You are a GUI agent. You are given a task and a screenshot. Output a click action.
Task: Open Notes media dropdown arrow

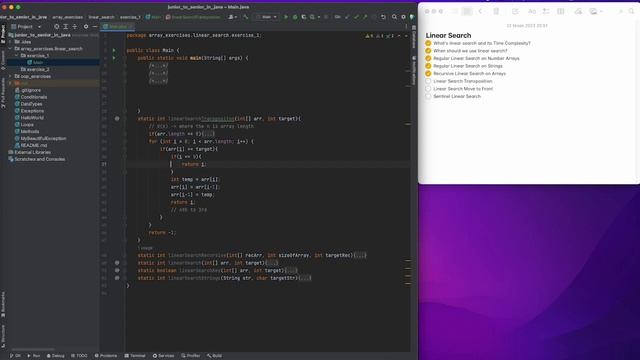(x=601, y=11)
